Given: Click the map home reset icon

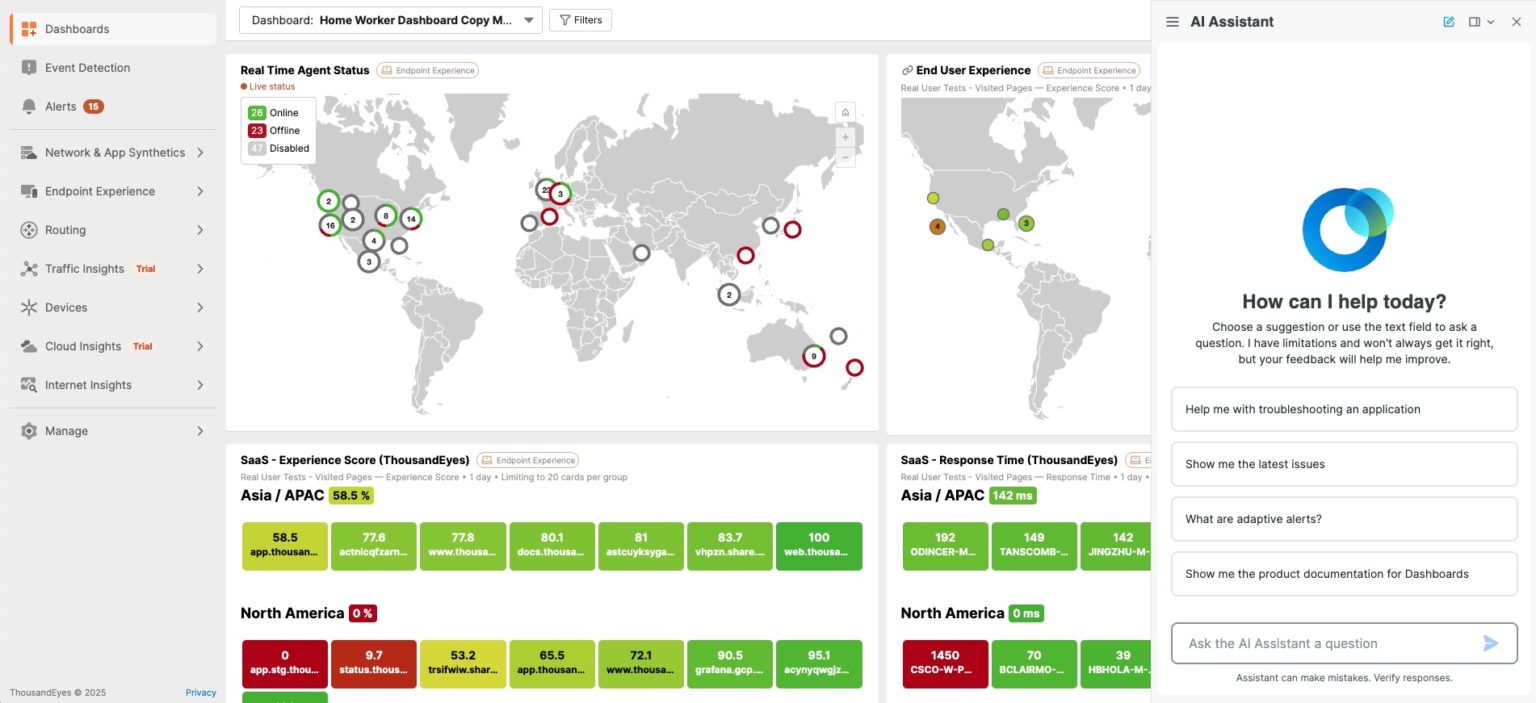Looking at the screenshot, I should click(845, 112).
